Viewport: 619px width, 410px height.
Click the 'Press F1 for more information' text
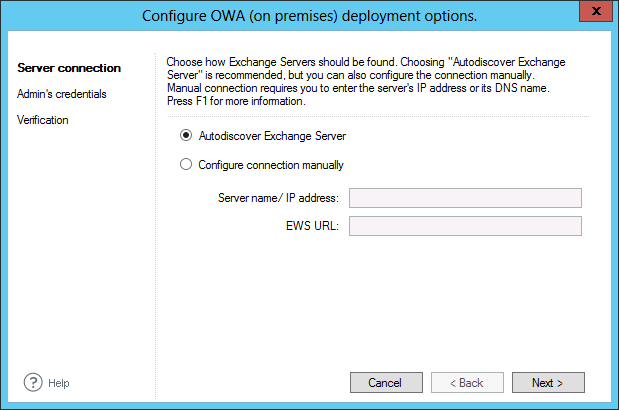coord(236,101)
